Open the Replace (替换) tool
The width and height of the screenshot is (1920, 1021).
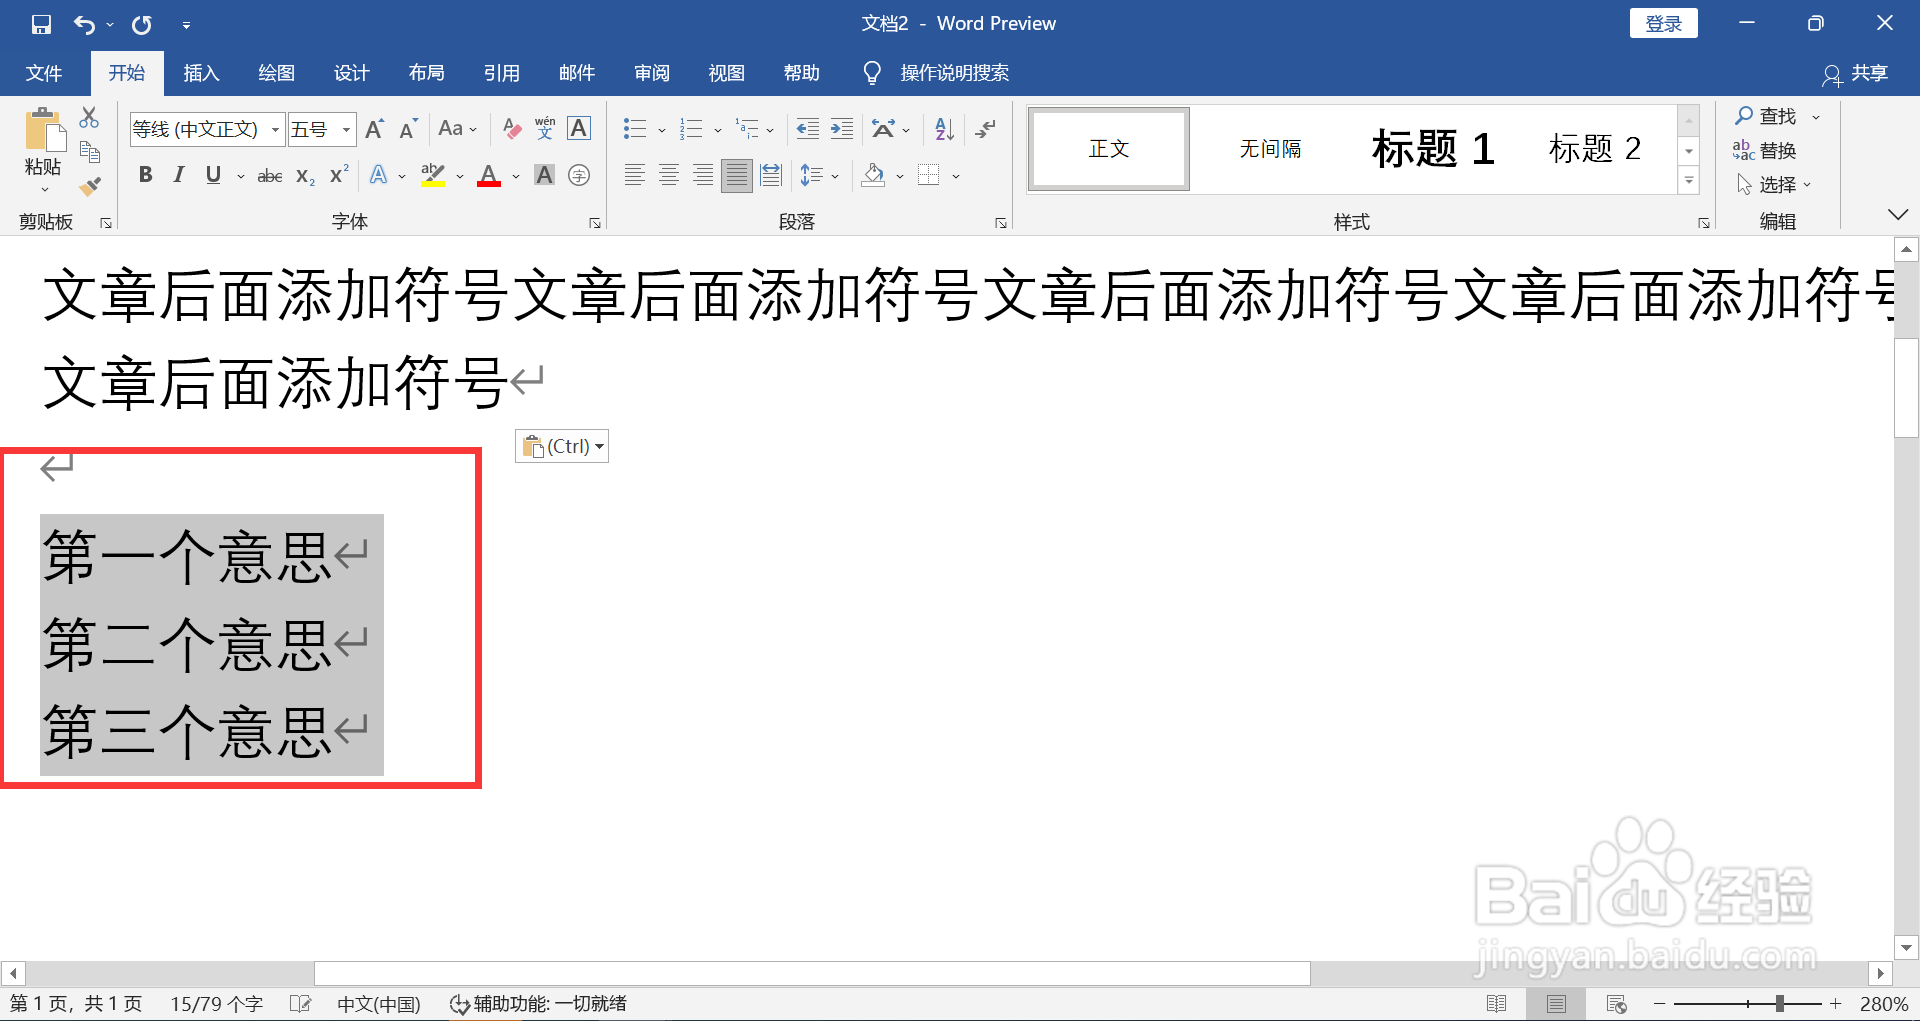1765,151
